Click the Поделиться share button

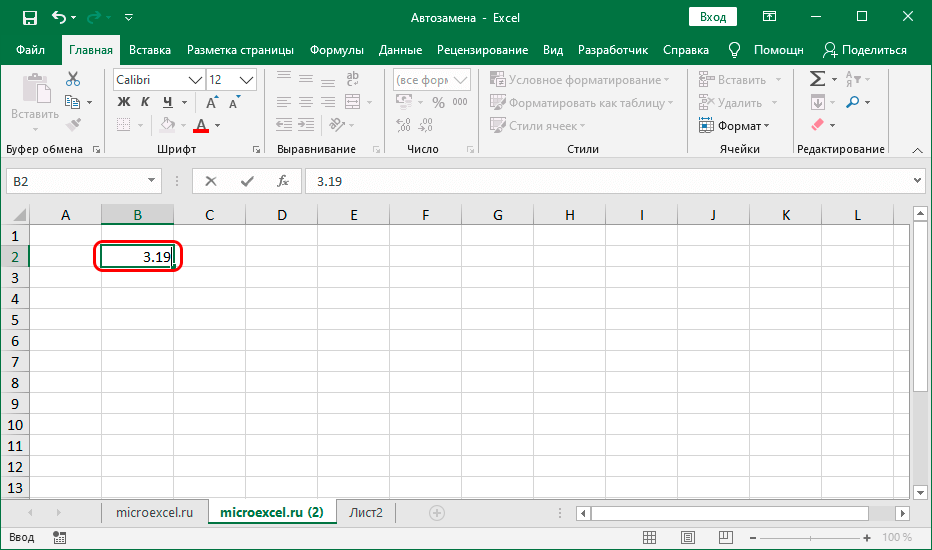pyautogui.click(x=864, y=50)
